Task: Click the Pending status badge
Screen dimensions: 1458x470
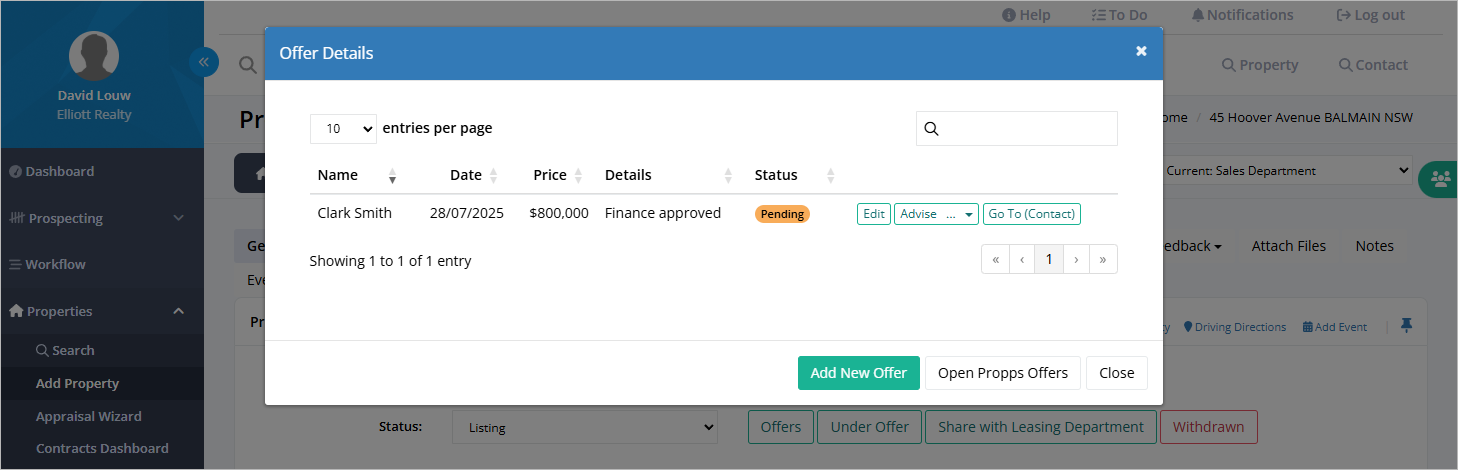Action: [782, 214]
